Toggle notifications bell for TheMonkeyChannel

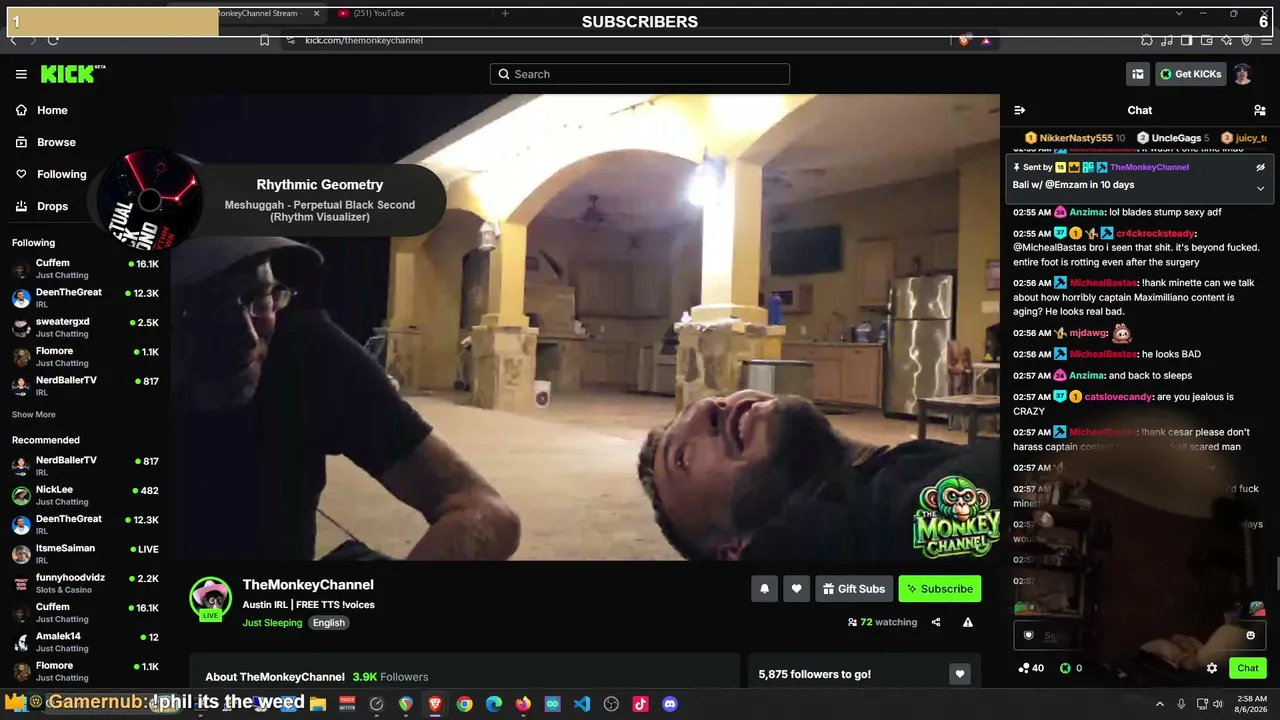click(765, 589)
